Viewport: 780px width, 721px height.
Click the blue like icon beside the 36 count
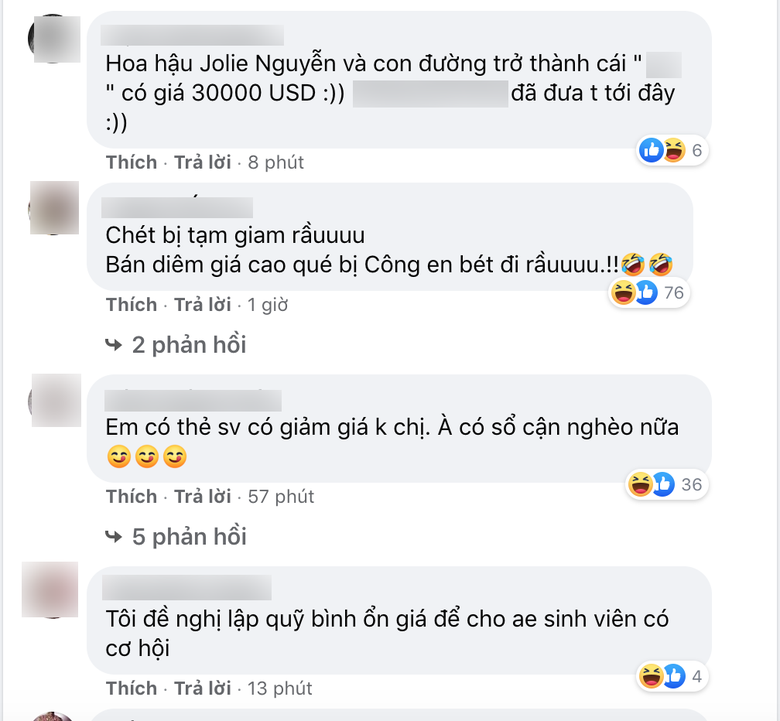[663, 484]
